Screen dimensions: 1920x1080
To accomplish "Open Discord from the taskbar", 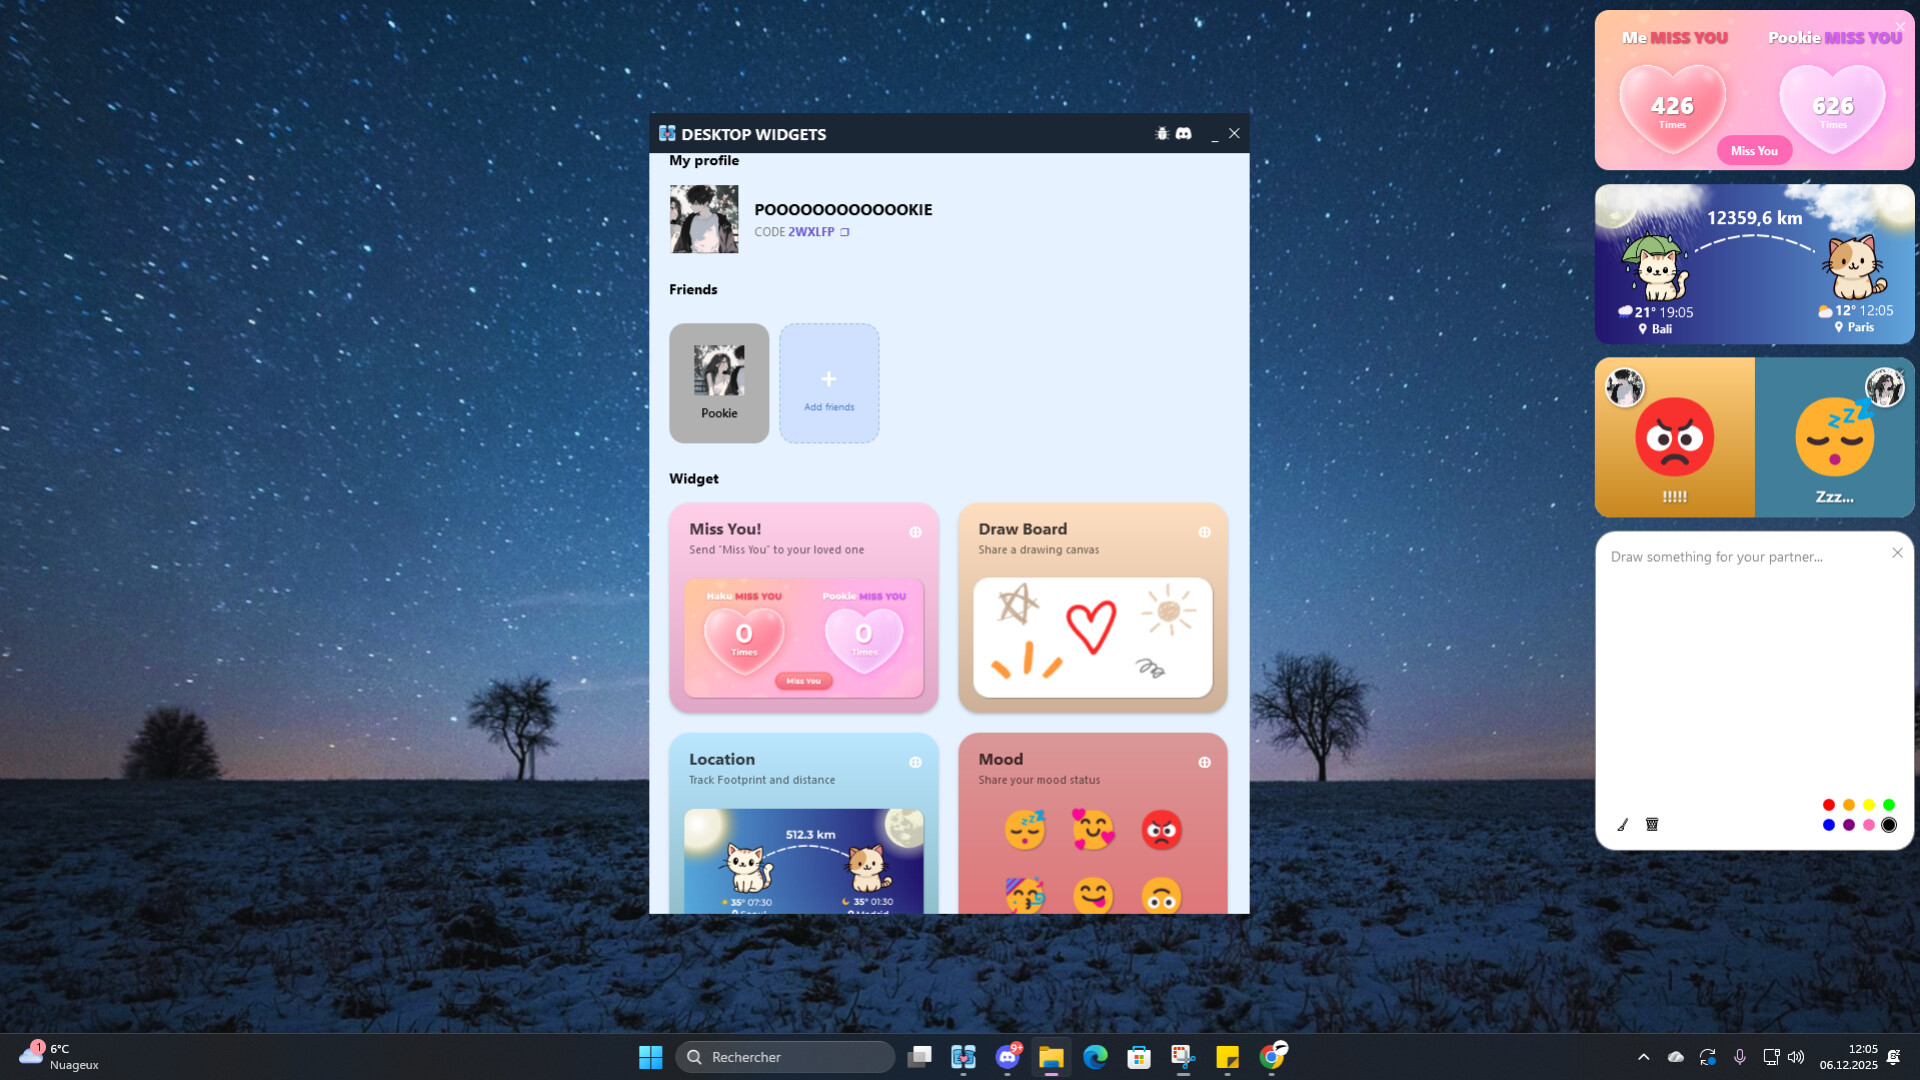I will (1007, 1056).
